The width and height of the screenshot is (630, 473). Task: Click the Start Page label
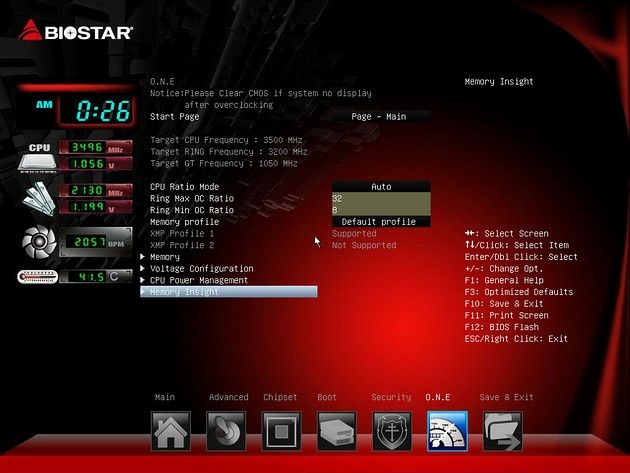click(174, 117)
